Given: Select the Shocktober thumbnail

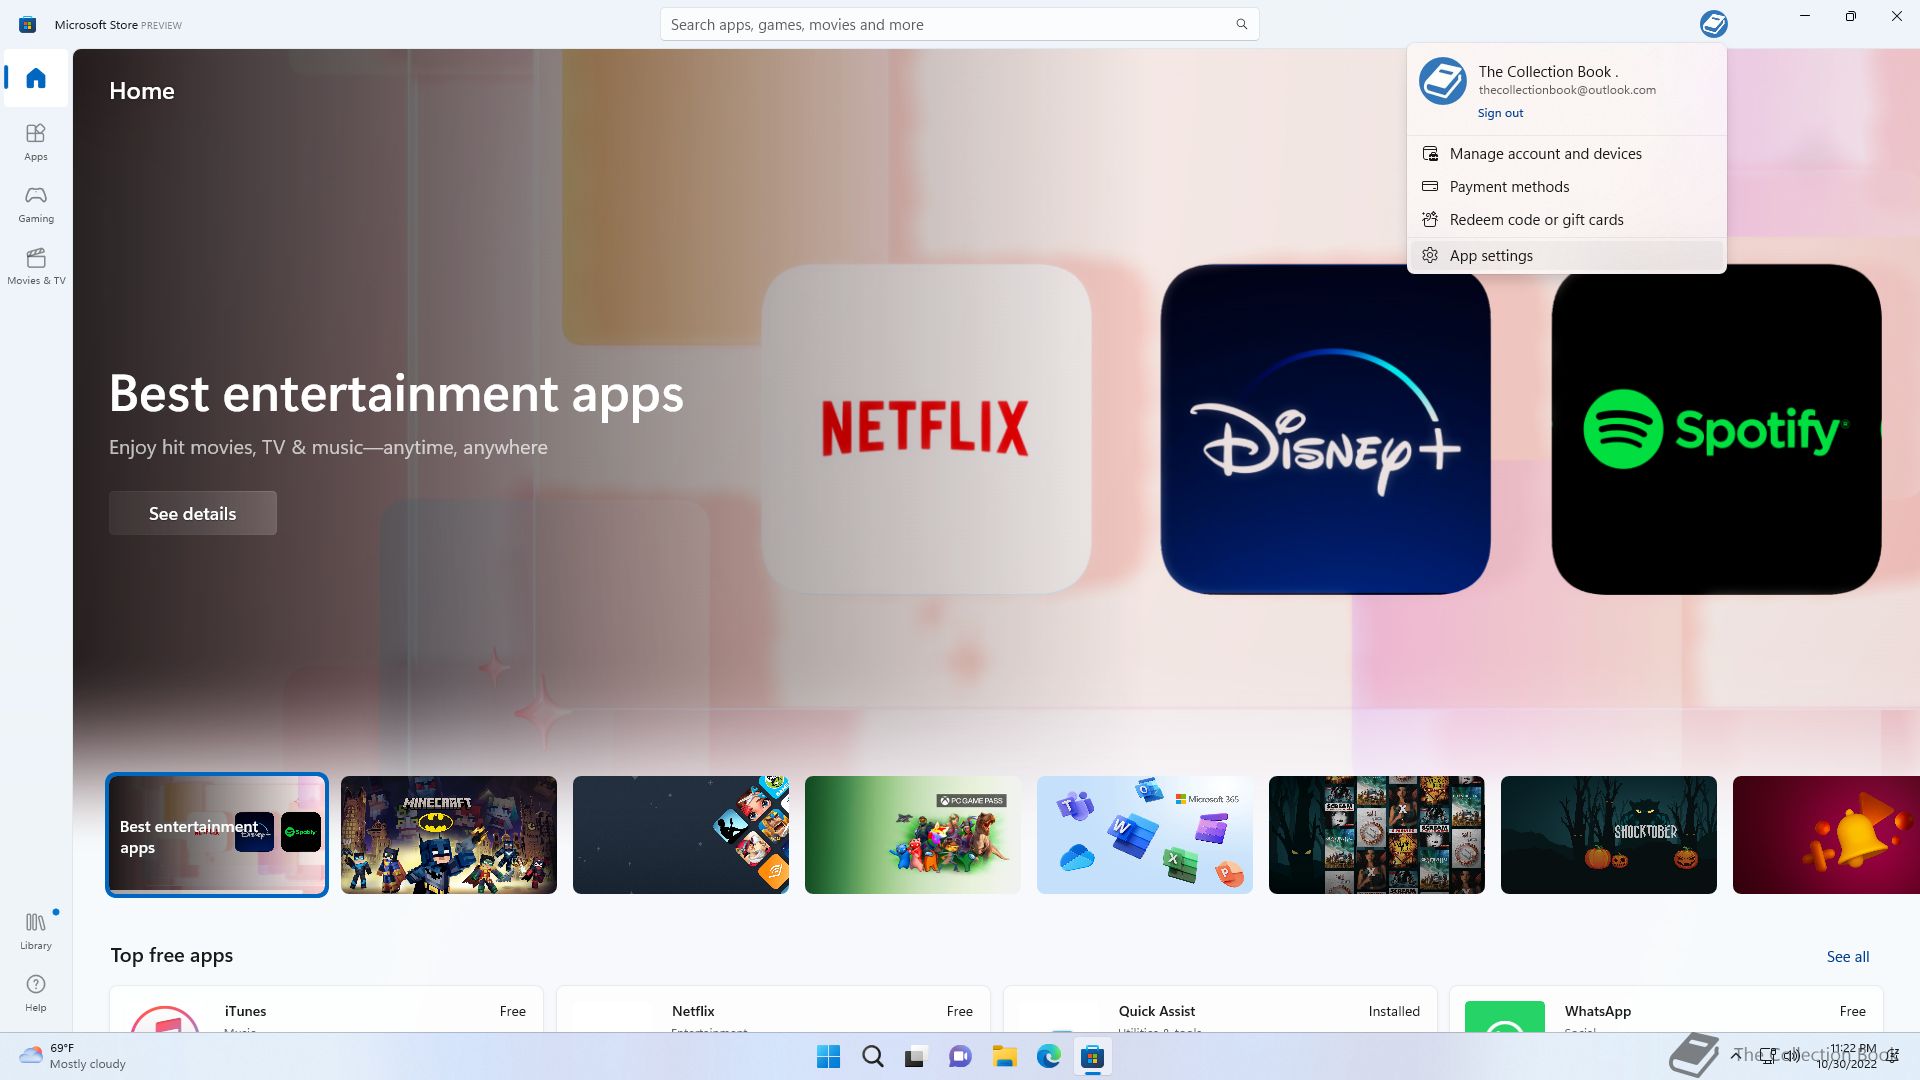Looking at the screenshot, I should [1609, 835].
